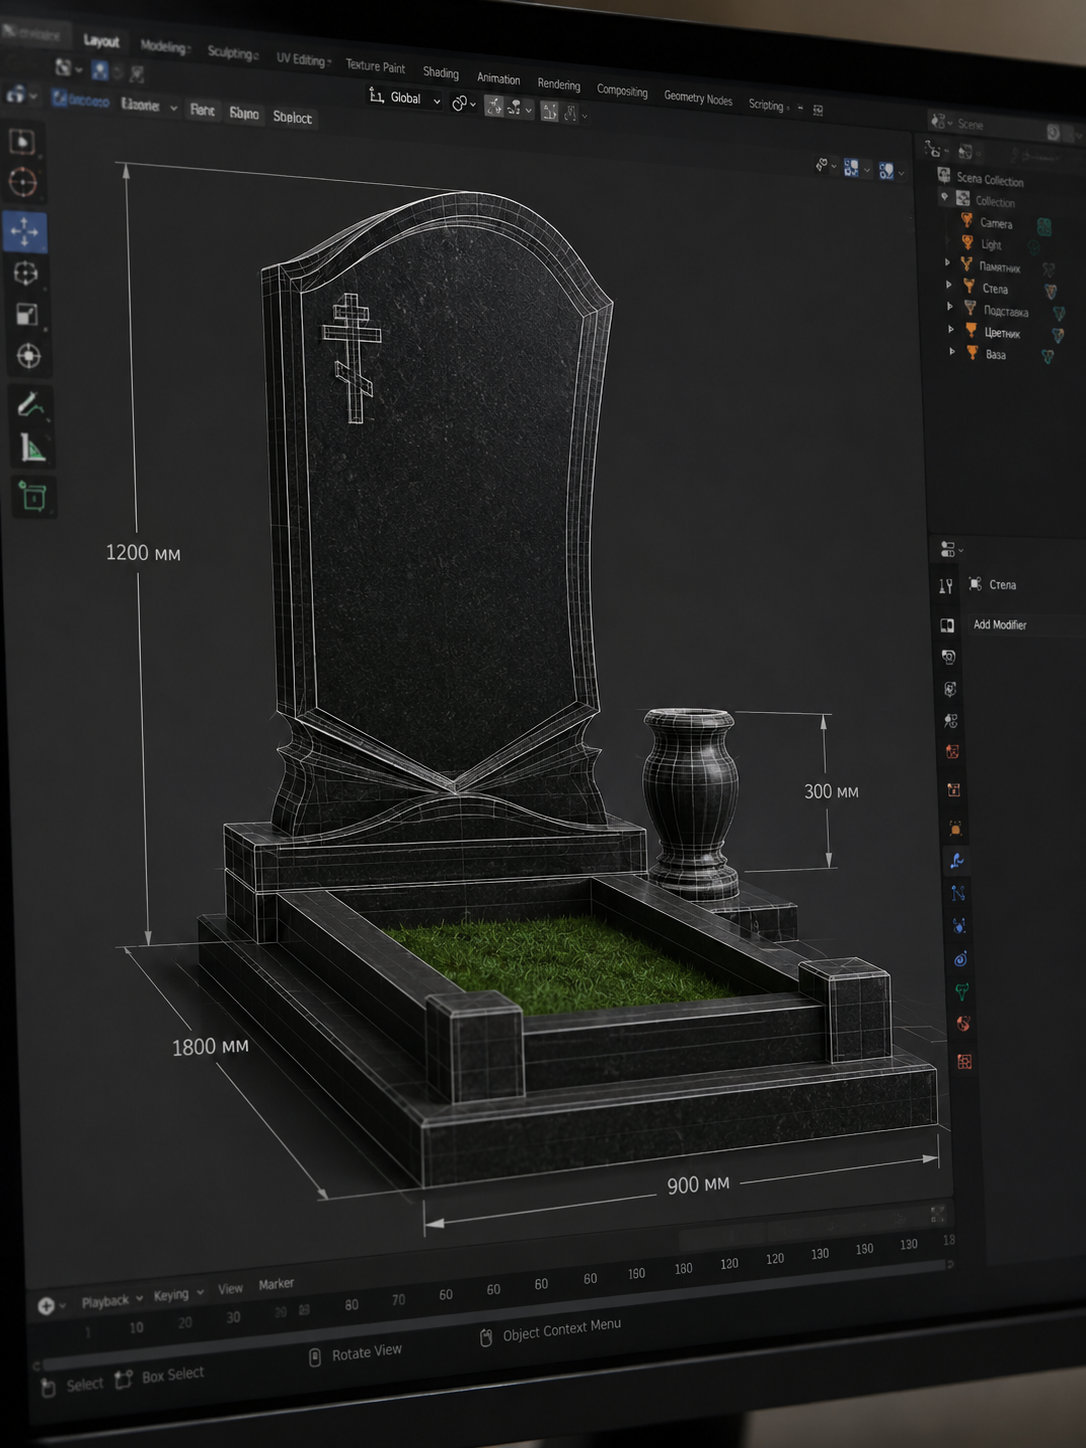Open the Tool properties tab (wrench and screwdriver icon)
This screenshot has width=1086, height=1448.
[x=946, y=586]
